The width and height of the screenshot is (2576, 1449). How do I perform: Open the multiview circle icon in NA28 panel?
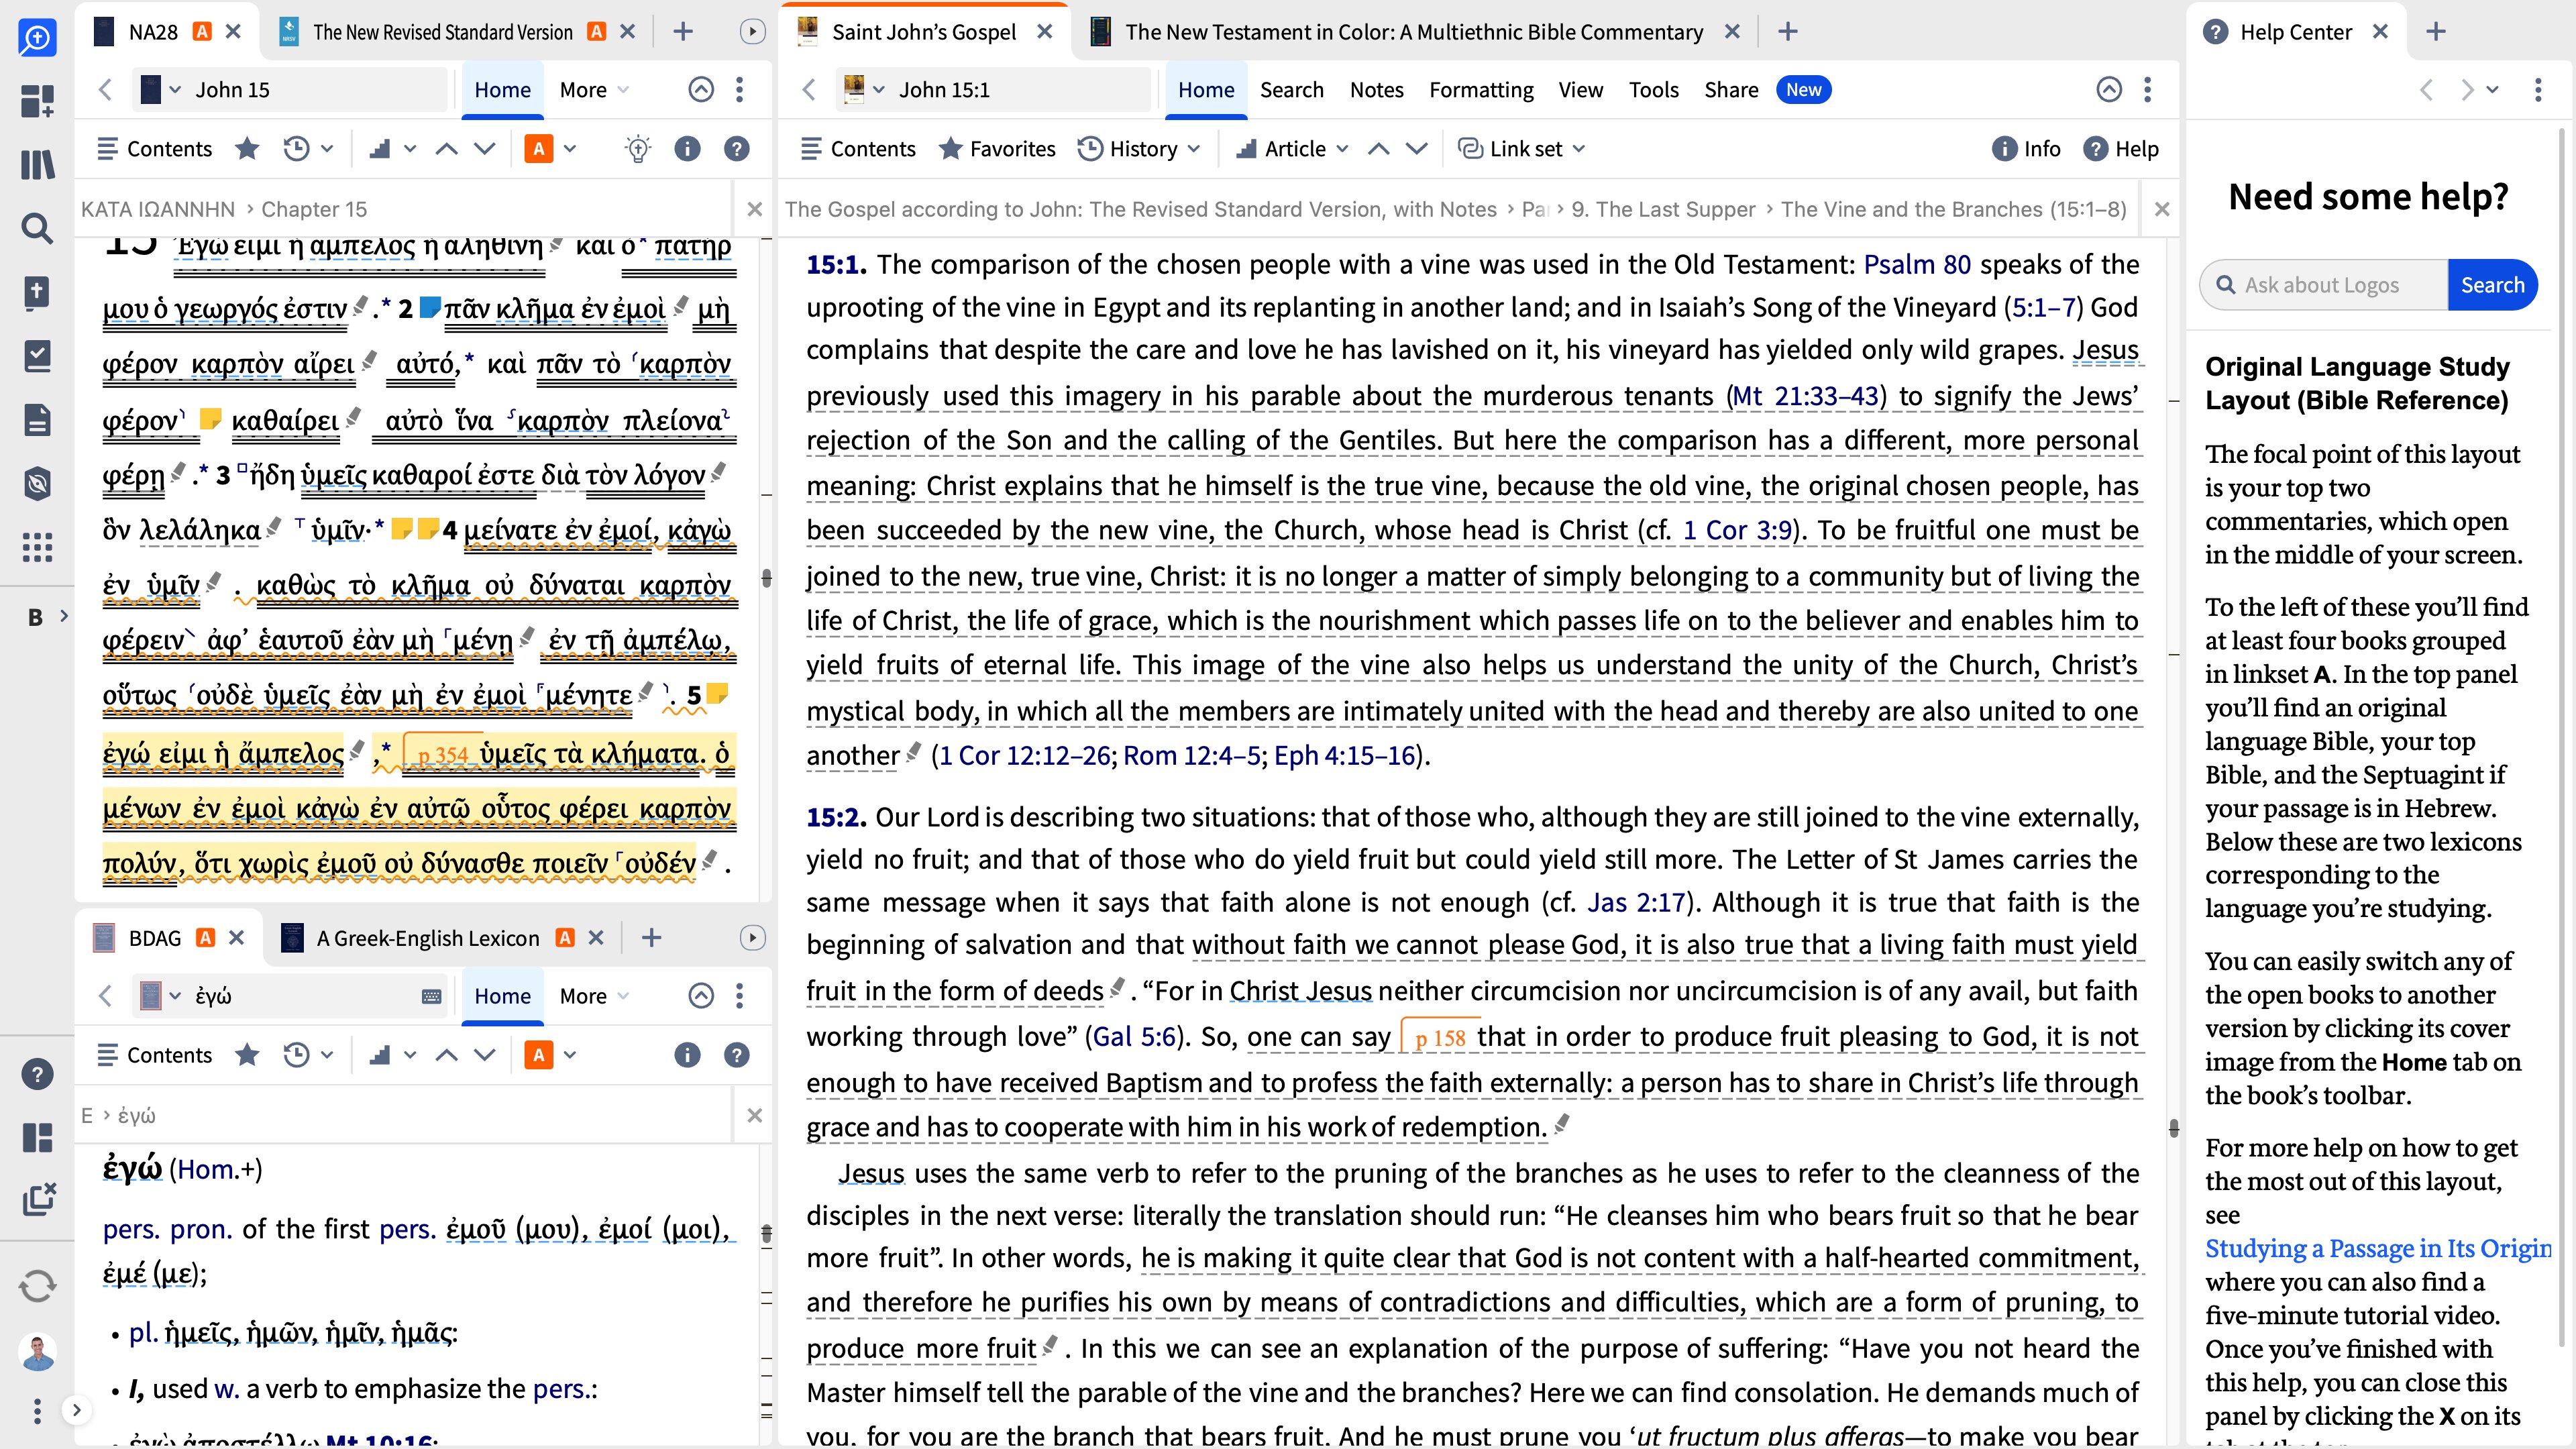coord(702,90)
